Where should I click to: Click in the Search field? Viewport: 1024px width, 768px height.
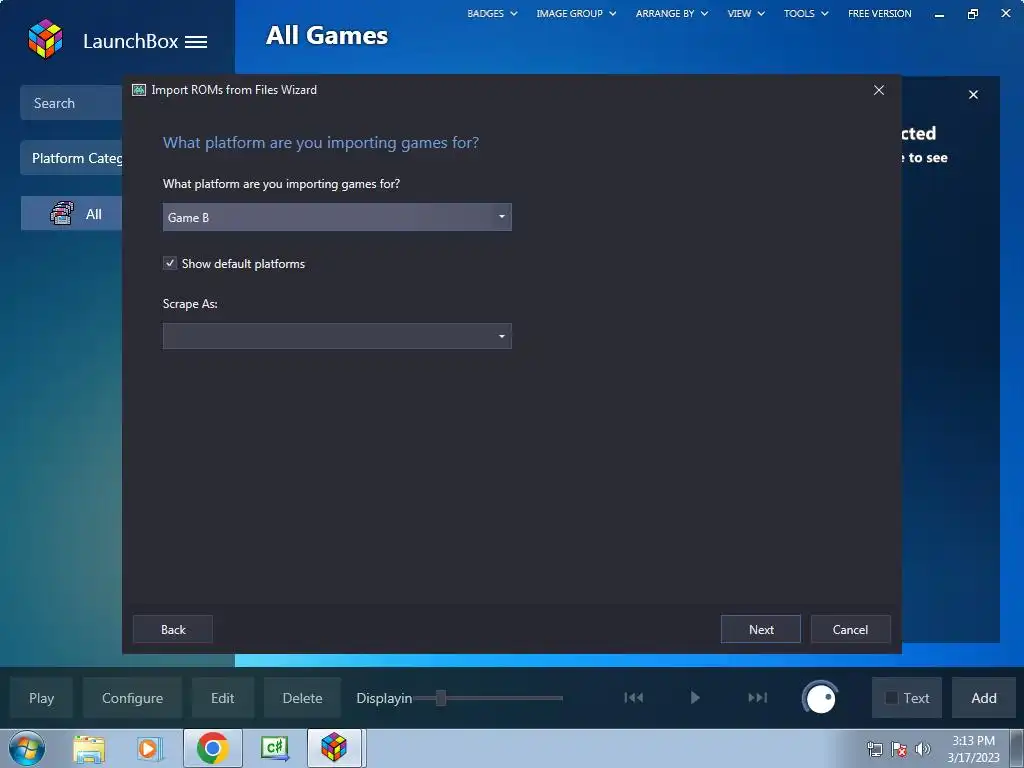click(71, 103)
